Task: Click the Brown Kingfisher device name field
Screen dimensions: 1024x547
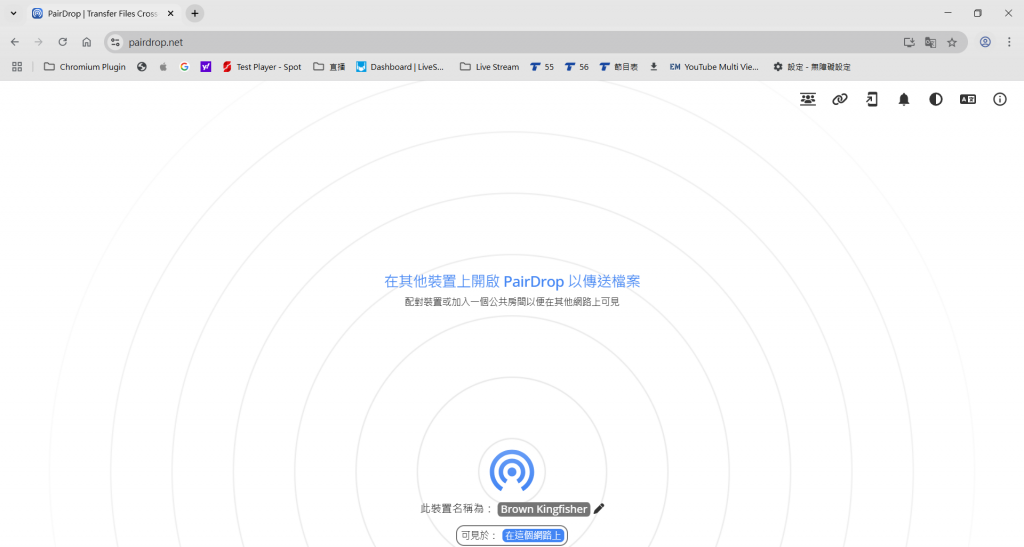Action: click(x=544, y=509)
